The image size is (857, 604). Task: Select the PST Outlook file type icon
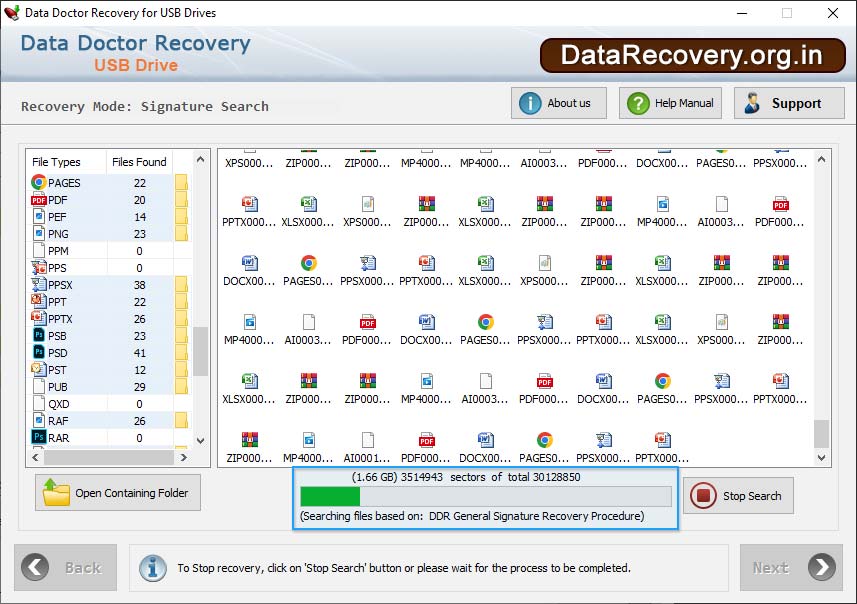[38, 369]
